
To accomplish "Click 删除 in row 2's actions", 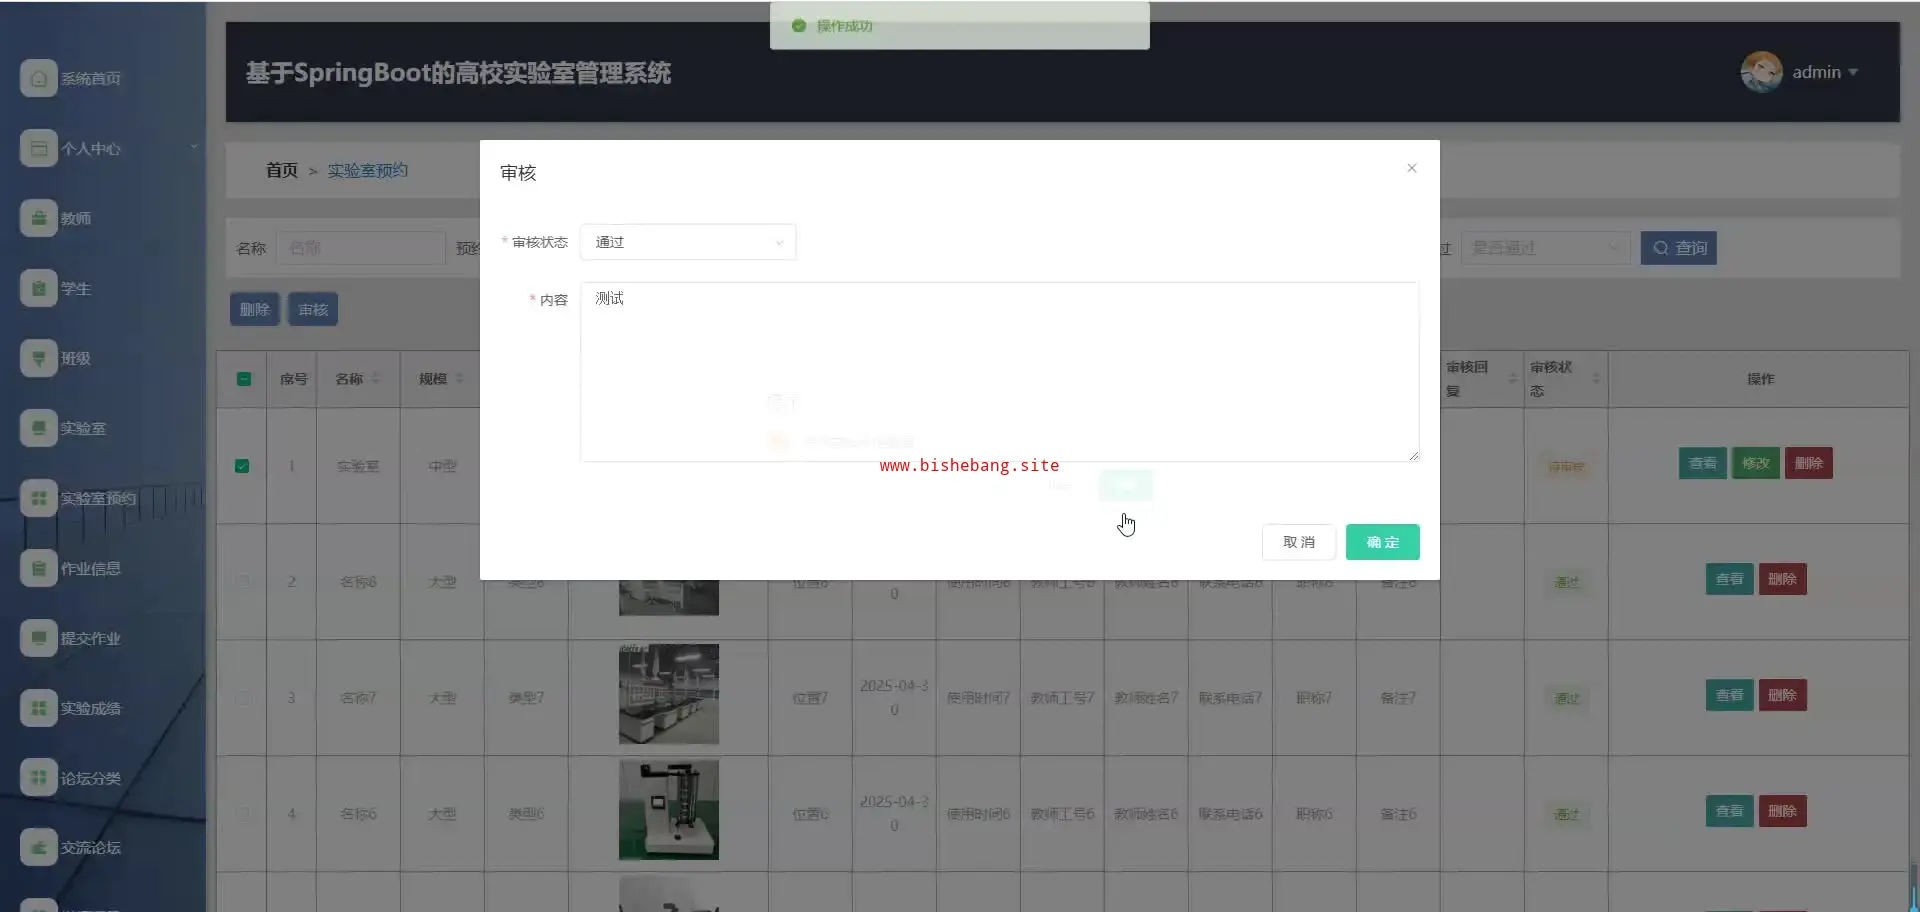I will tap(1783, 579).
